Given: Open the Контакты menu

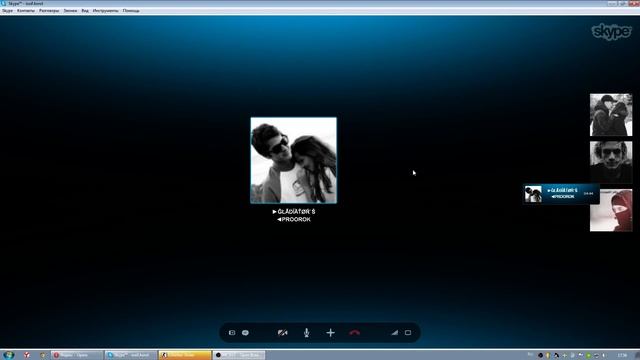Looking at the screenshot, I should click(26, 11).
